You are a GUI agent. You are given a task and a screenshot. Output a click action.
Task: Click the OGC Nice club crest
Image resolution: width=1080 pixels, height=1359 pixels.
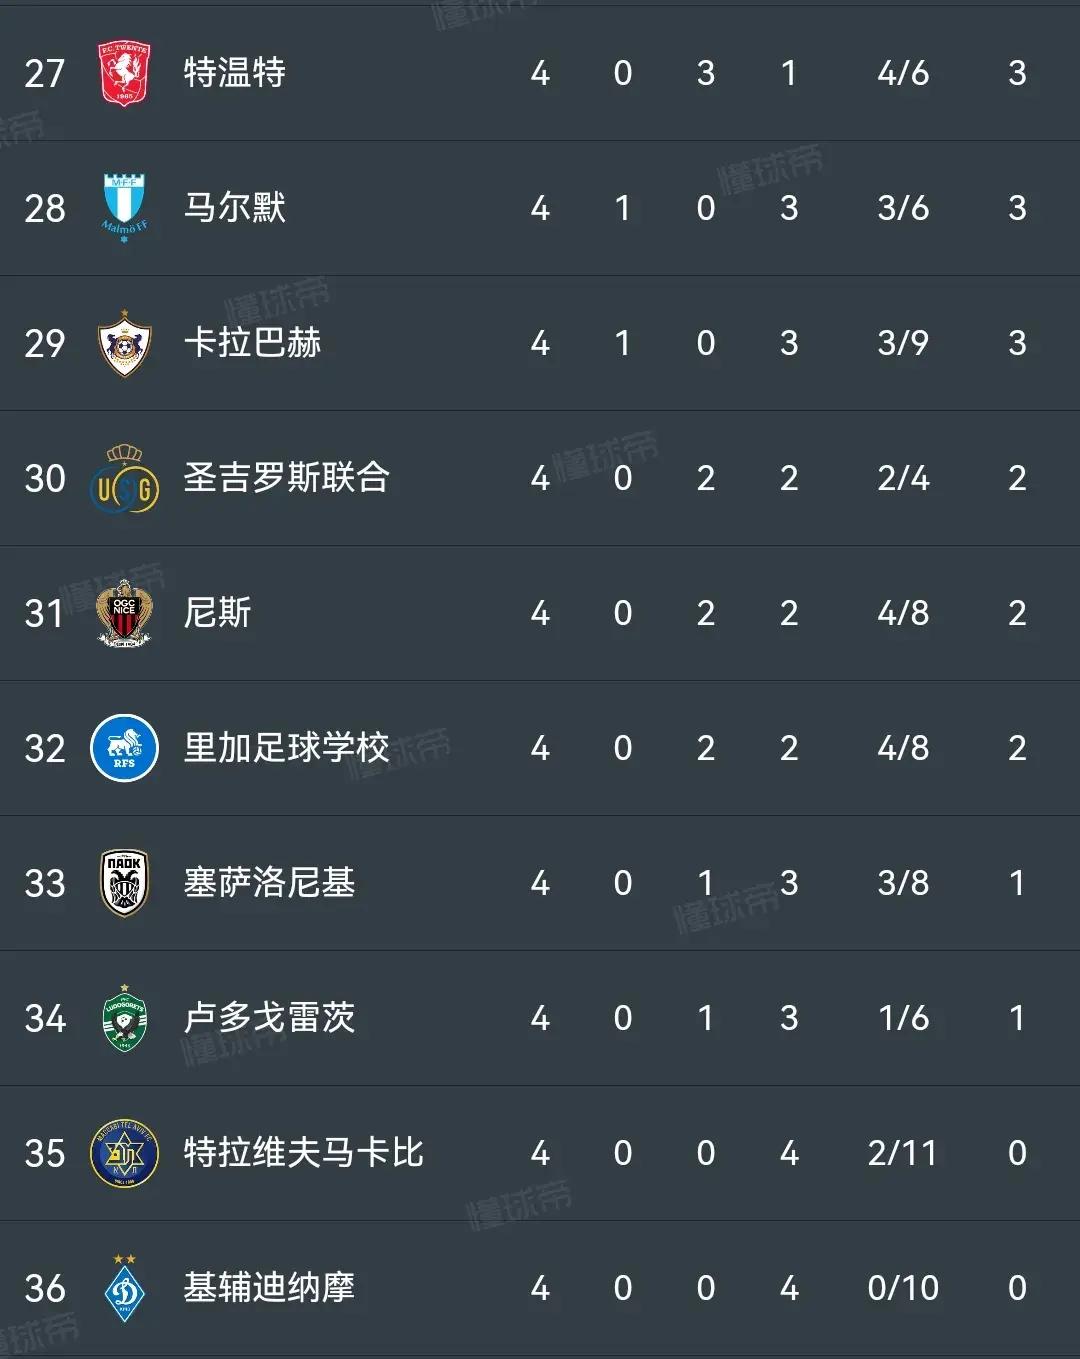pyautogui.click(x=124, y=613)
